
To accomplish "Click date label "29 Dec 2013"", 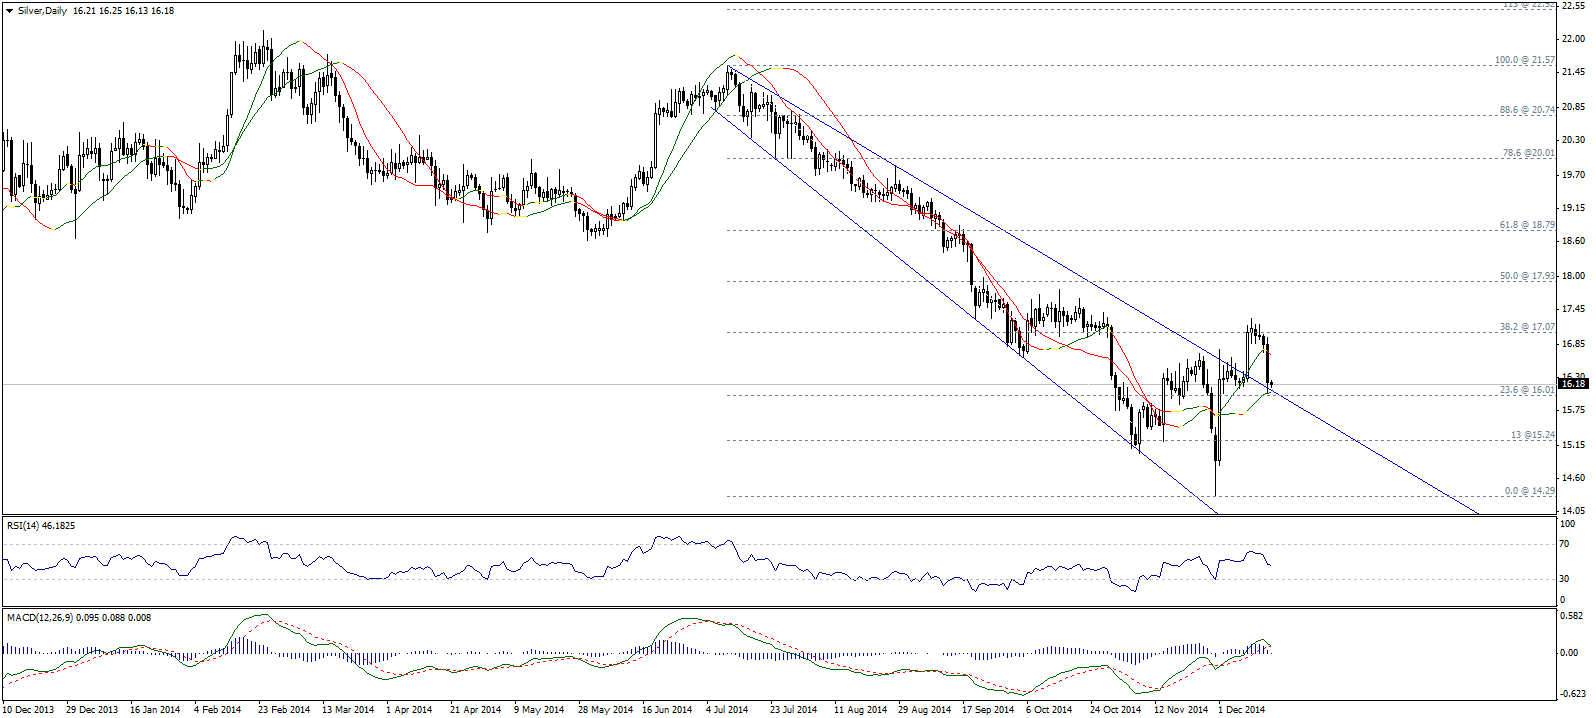I will pyautogui.click(x=92, y=710).
